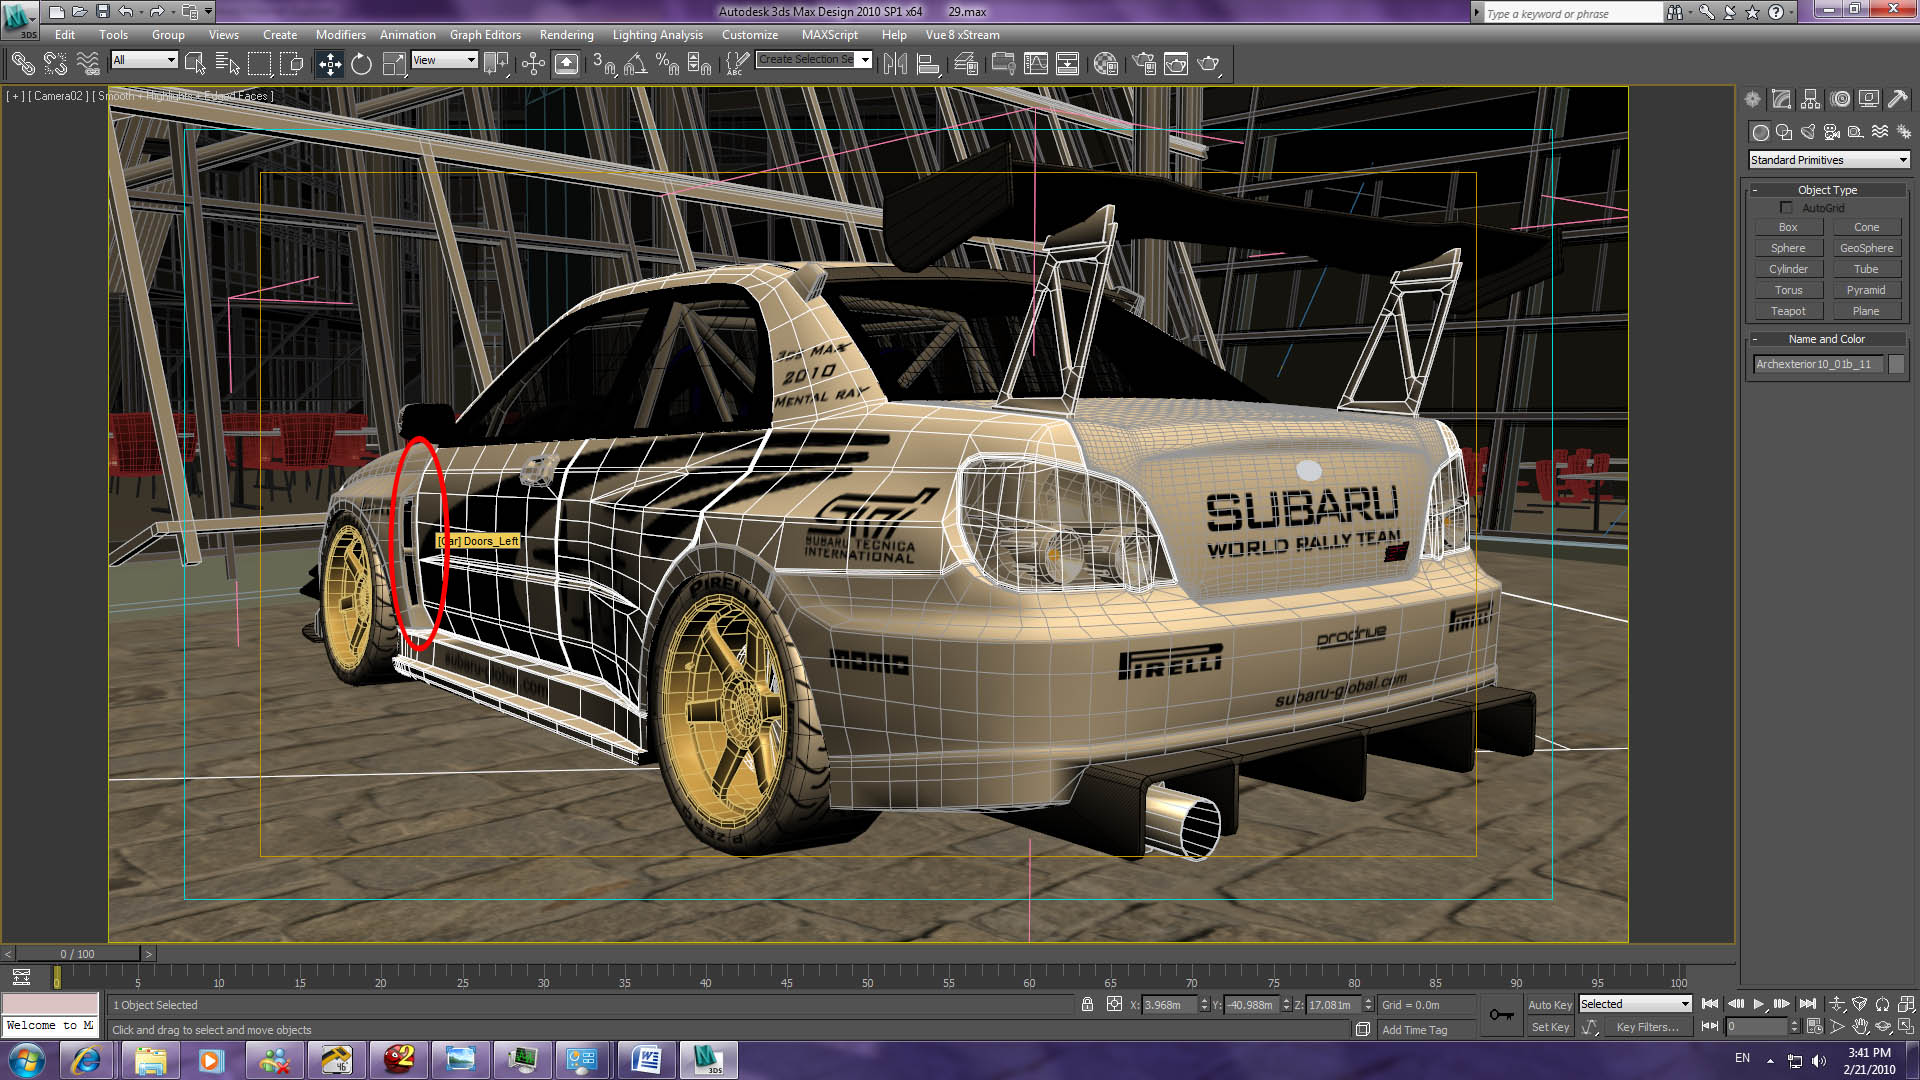Collapse the Object Type rollout
Viewport: 1920px width, 1080px height.
pos(1827,190)
